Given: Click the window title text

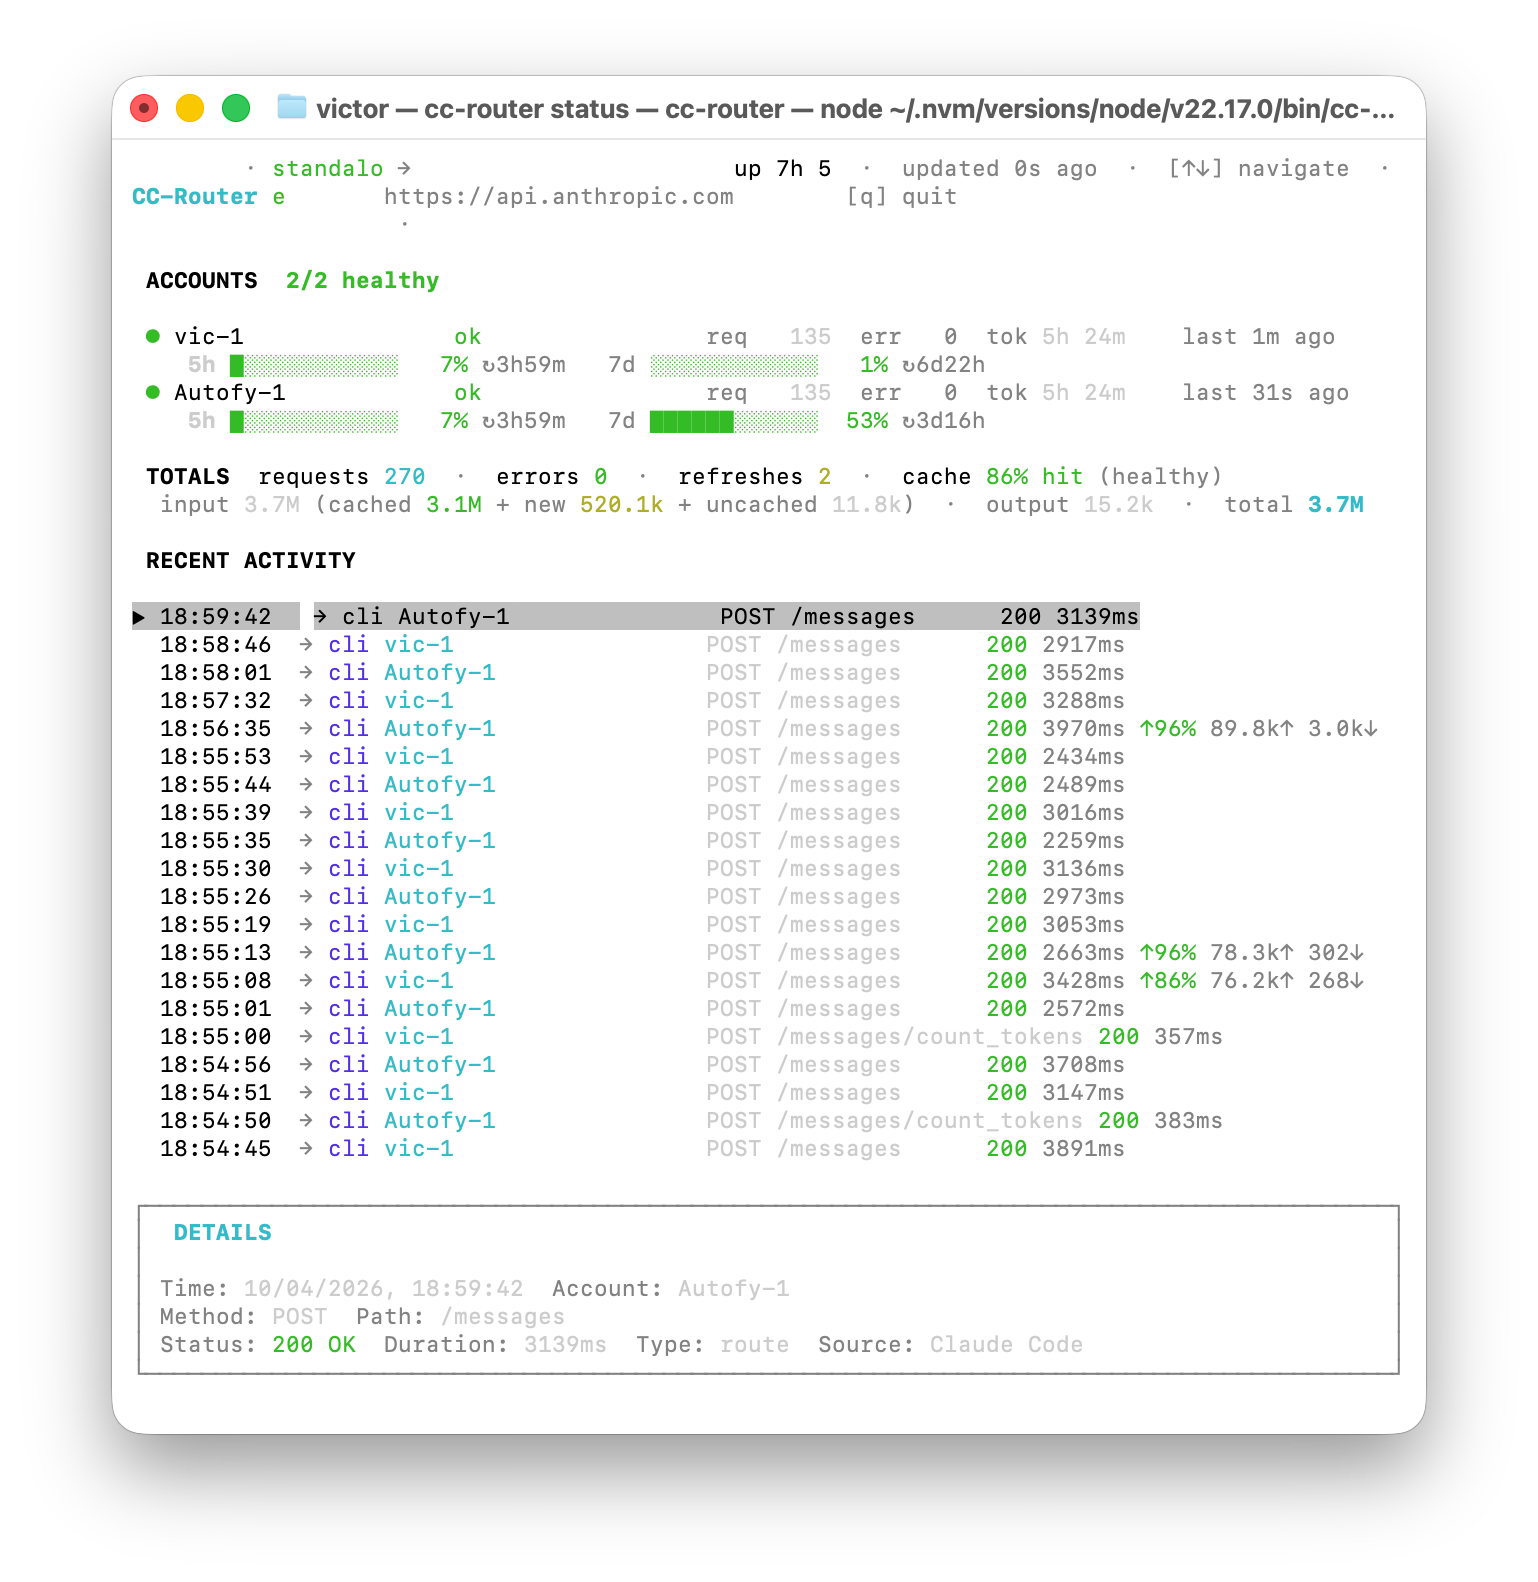Looking at the screenshot, I should pos(855,108).
